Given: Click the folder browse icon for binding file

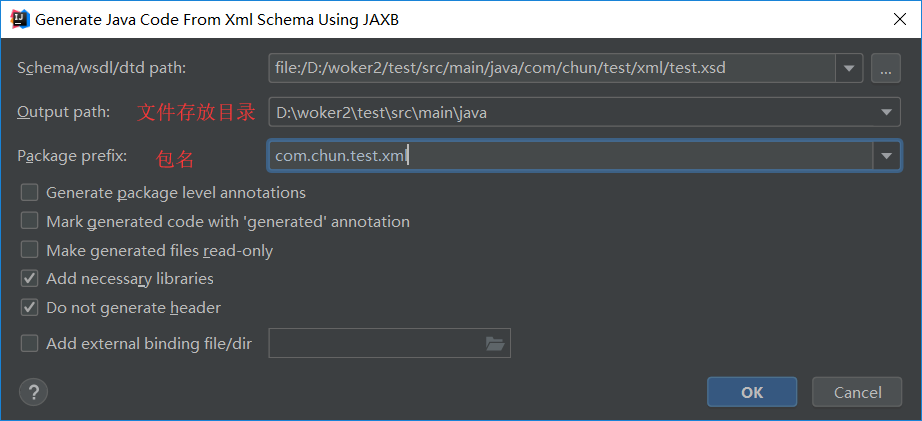Looking at the screenshot, I should pos(494,343).
